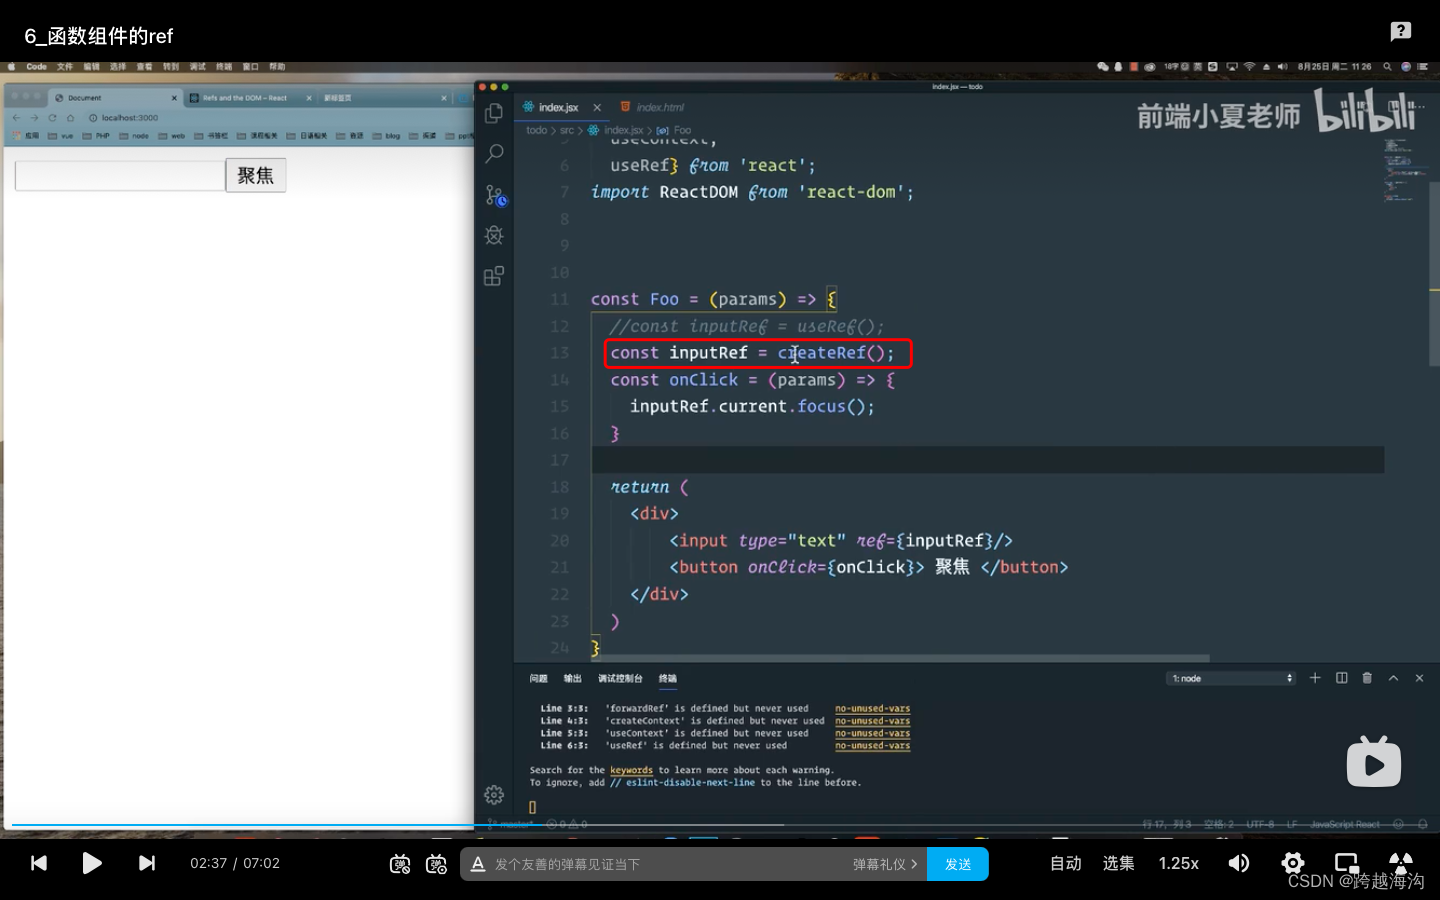Open the 选集 episode list
Image resolution: width=1440 pixels, height=900 pixels.
tap(1119, 863)
